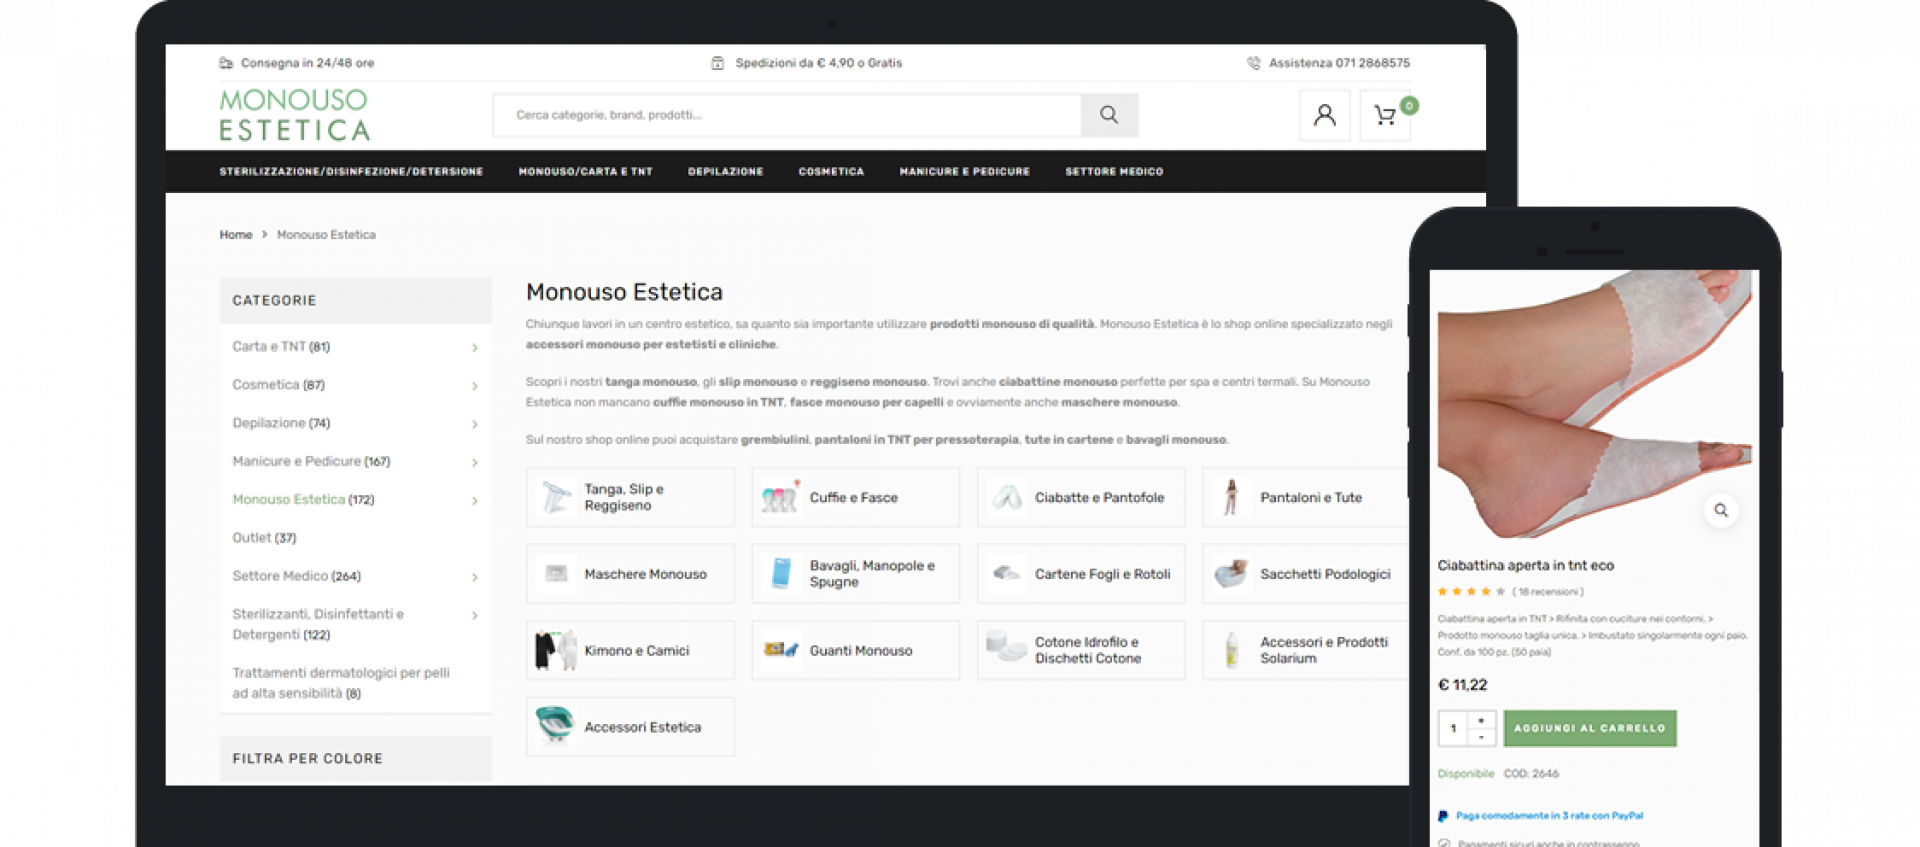
Task: Increase quantity with the plus stepper
Action: pos(1481,720)
